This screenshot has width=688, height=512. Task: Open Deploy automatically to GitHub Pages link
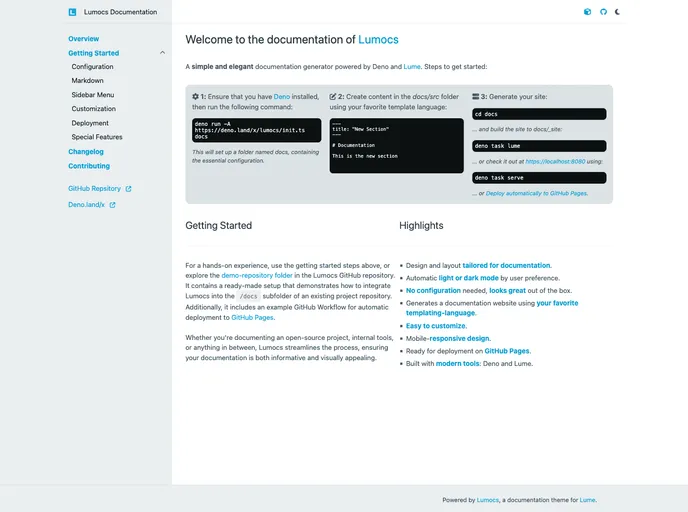[x=536, y=193]
